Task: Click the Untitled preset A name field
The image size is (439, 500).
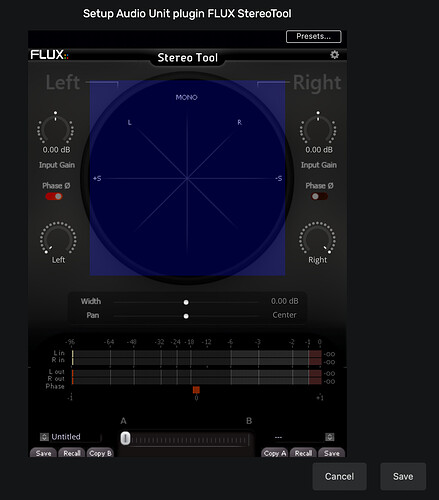Action: pos(75,437)
